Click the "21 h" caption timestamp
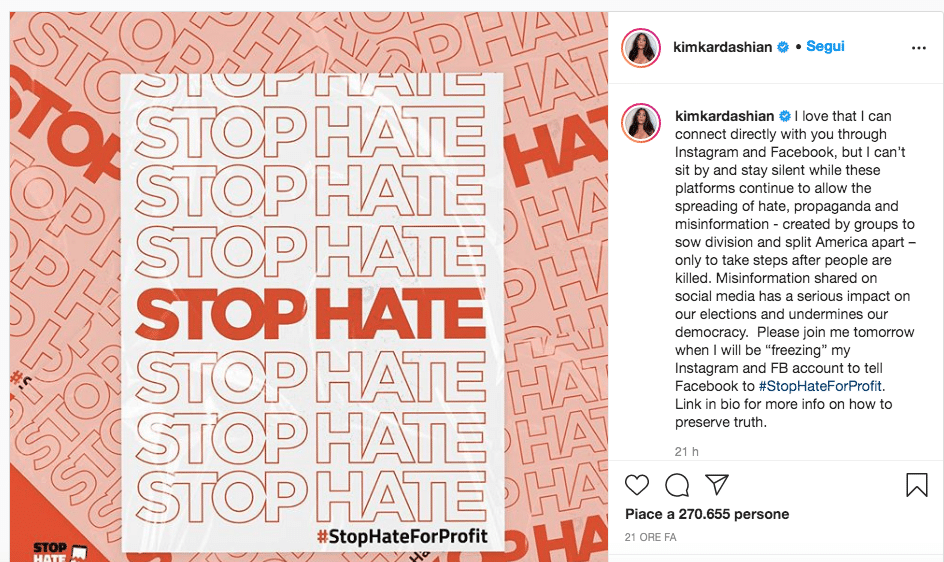 (687, 452)
